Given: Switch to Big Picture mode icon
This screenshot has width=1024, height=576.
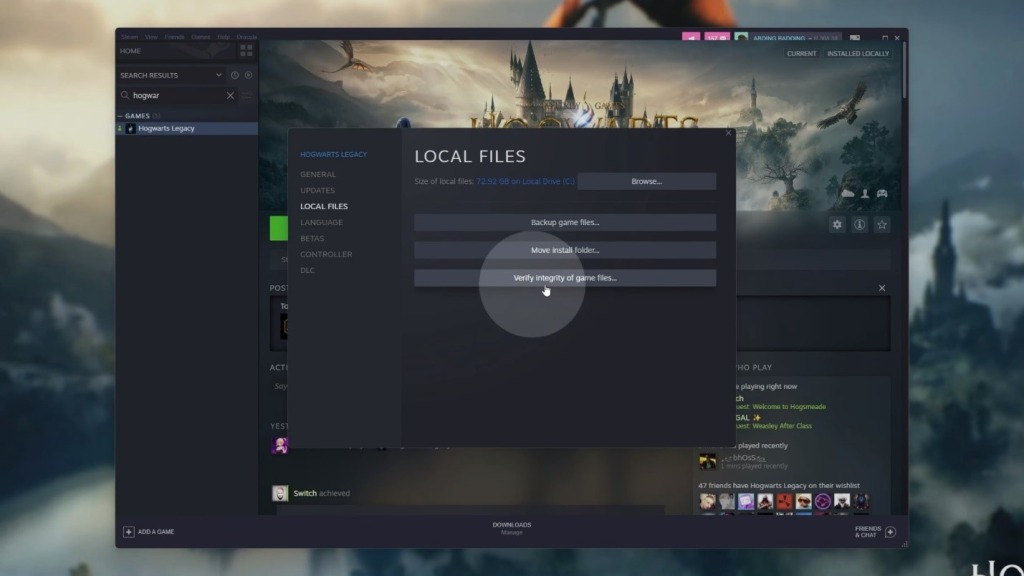Looking at the screenshot, I should (x=855, y=38).
